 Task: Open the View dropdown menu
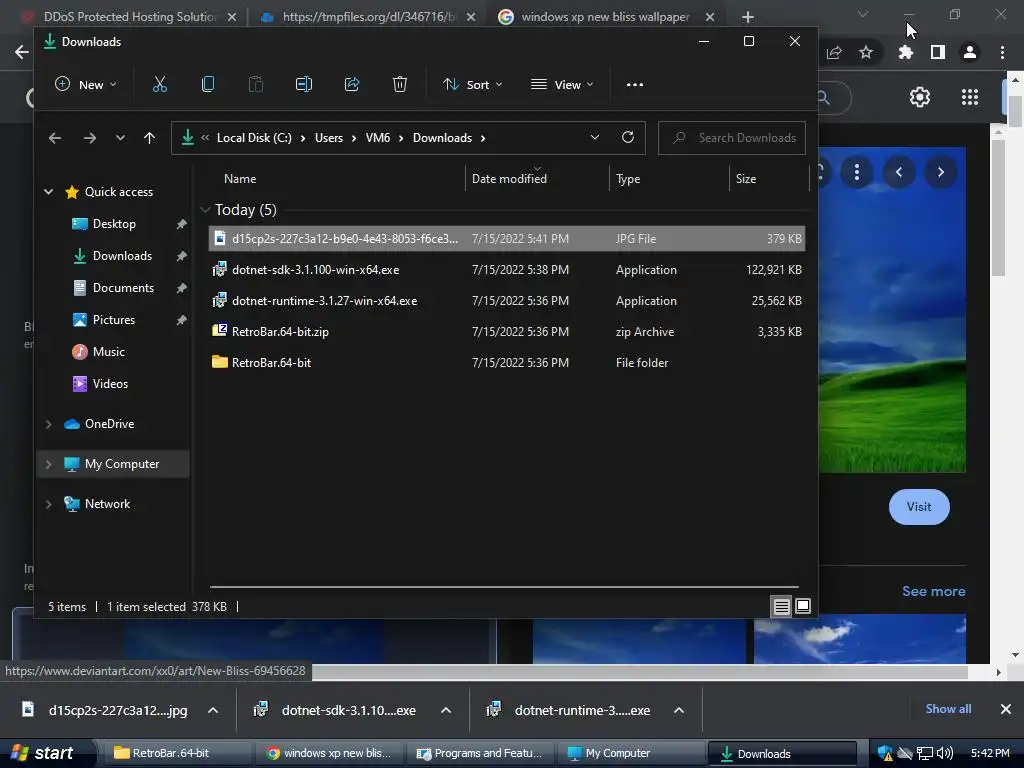click(562, 84)
